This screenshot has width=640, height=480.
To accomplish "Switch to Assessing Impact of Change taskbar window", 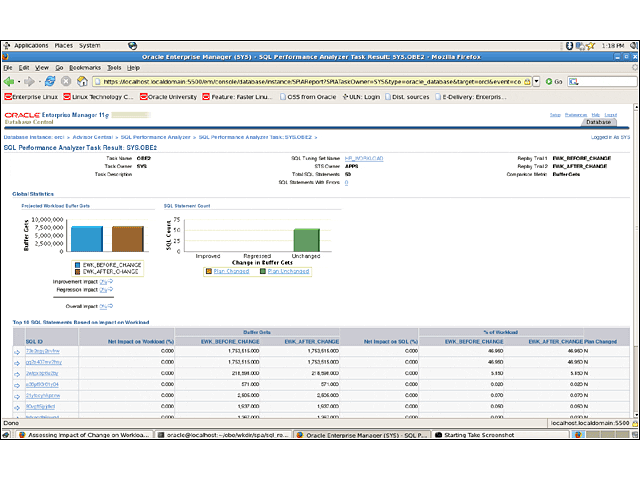I will (85, 435).
